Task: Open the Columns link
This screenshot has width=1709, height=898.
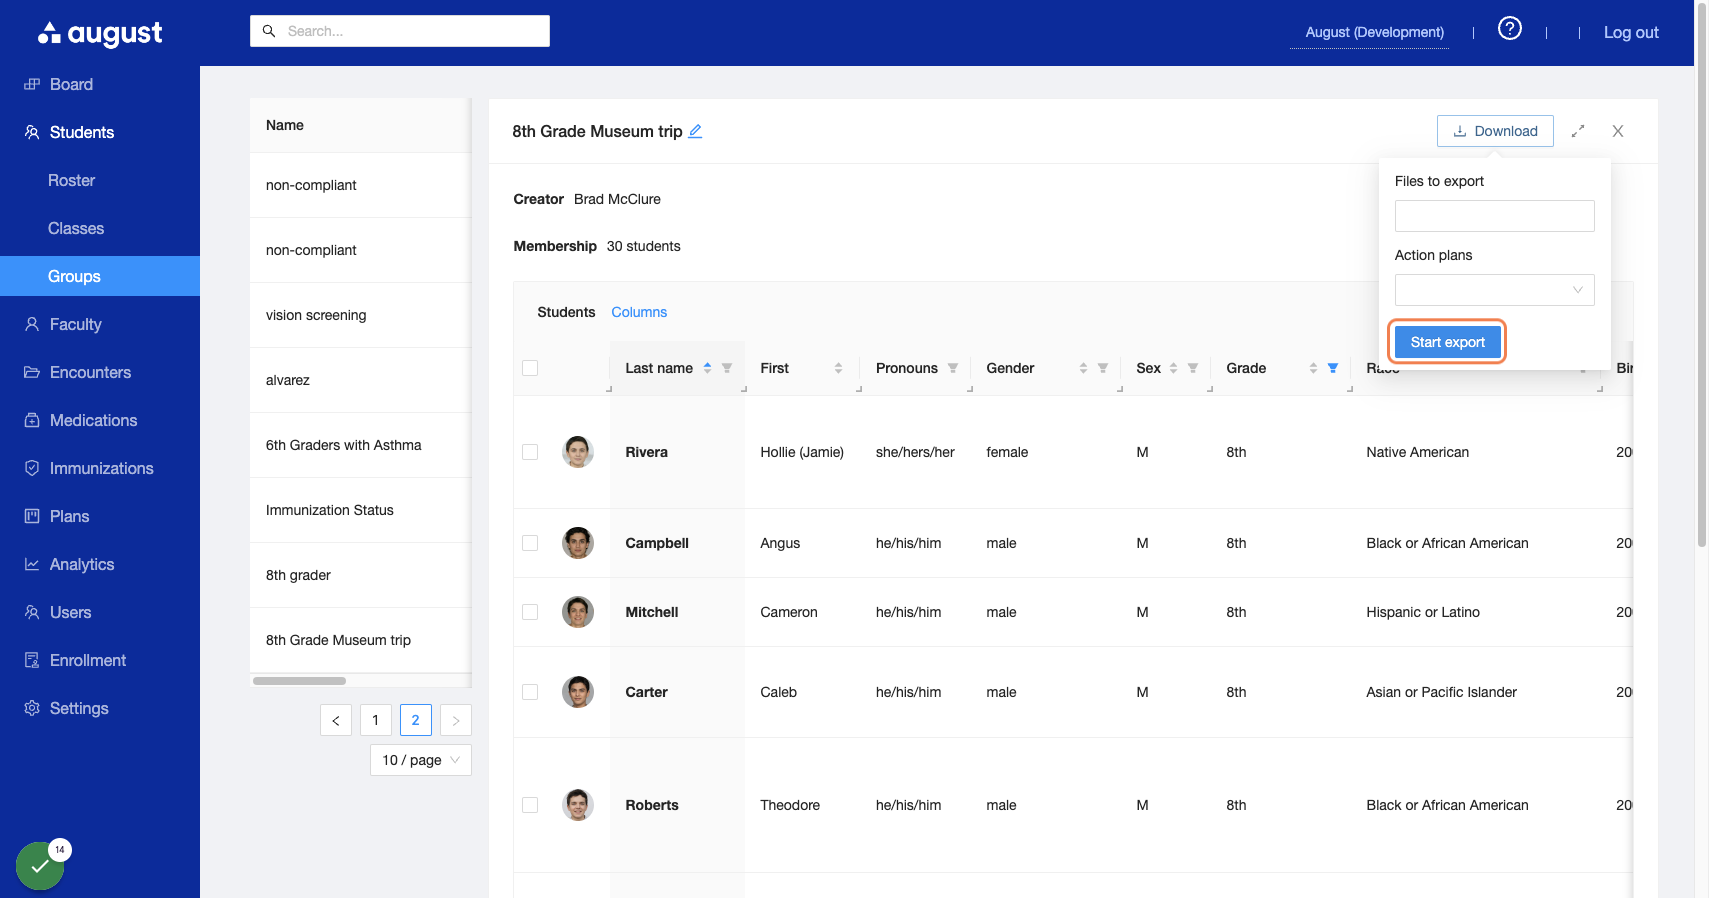Action: point(639,312)
